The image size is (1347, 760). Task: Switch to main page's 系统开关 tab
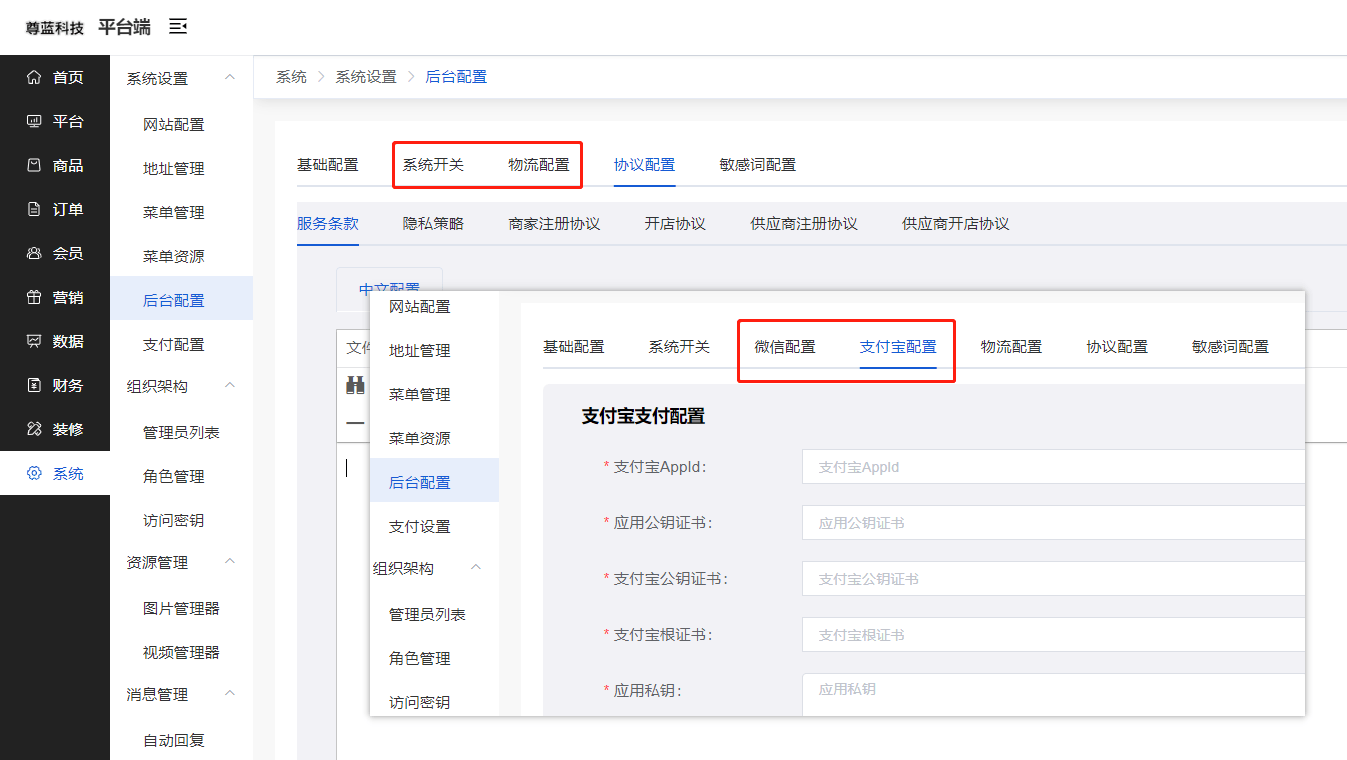click(x=433, y=165)
